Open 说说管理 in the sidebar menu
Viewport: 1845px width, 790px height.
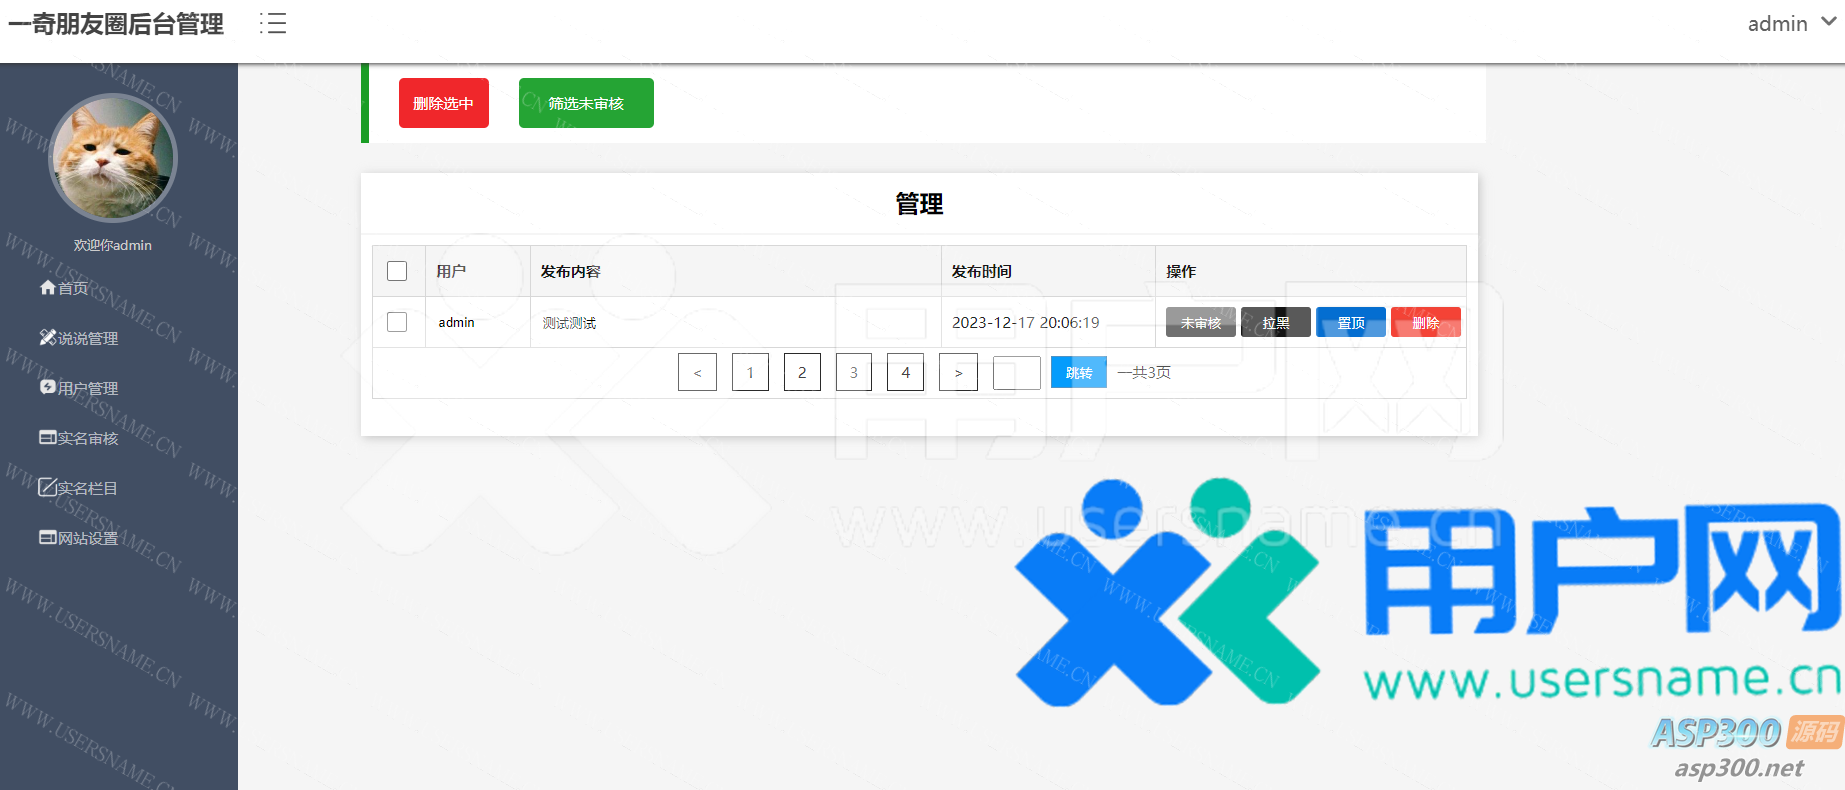(88, 338)
